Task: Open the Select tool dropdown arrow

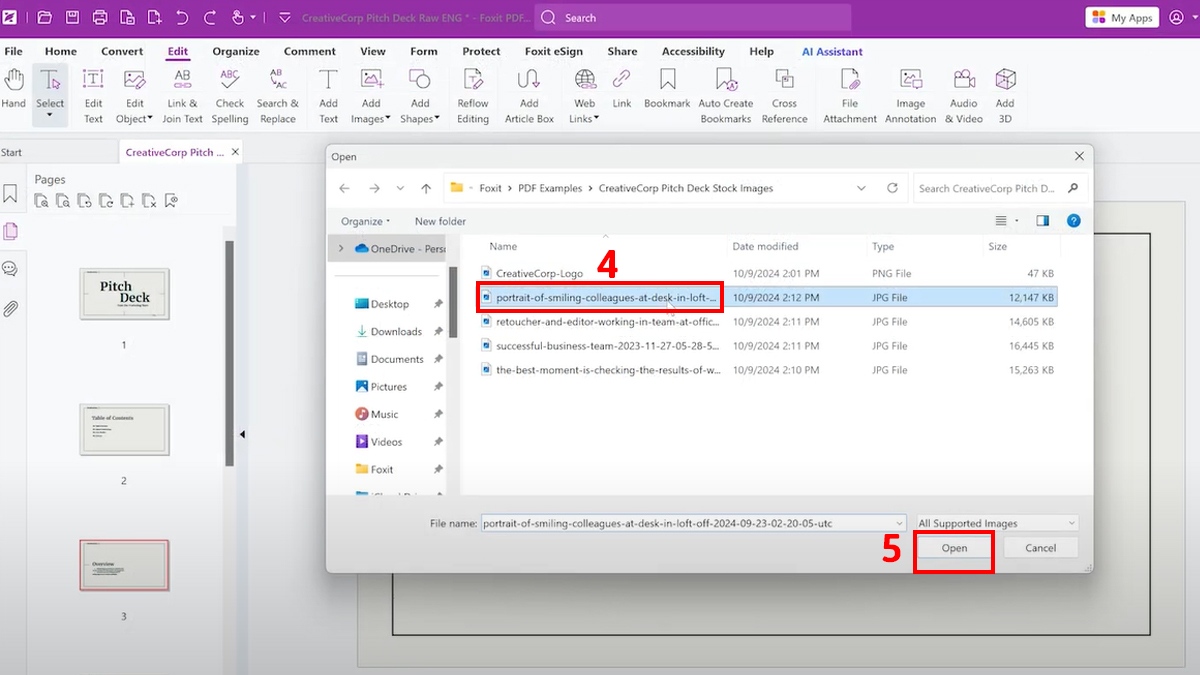Action: coord(50,117)
